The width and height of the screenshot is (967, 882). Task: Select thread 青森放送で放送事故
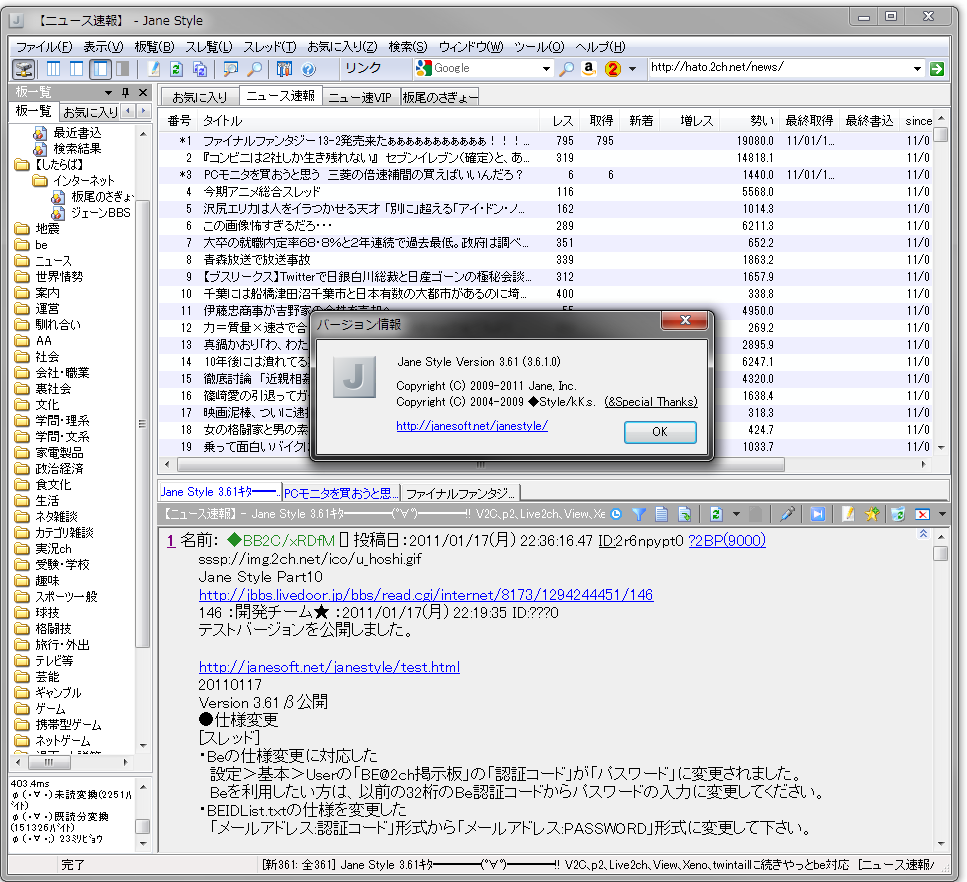(257, 260)
